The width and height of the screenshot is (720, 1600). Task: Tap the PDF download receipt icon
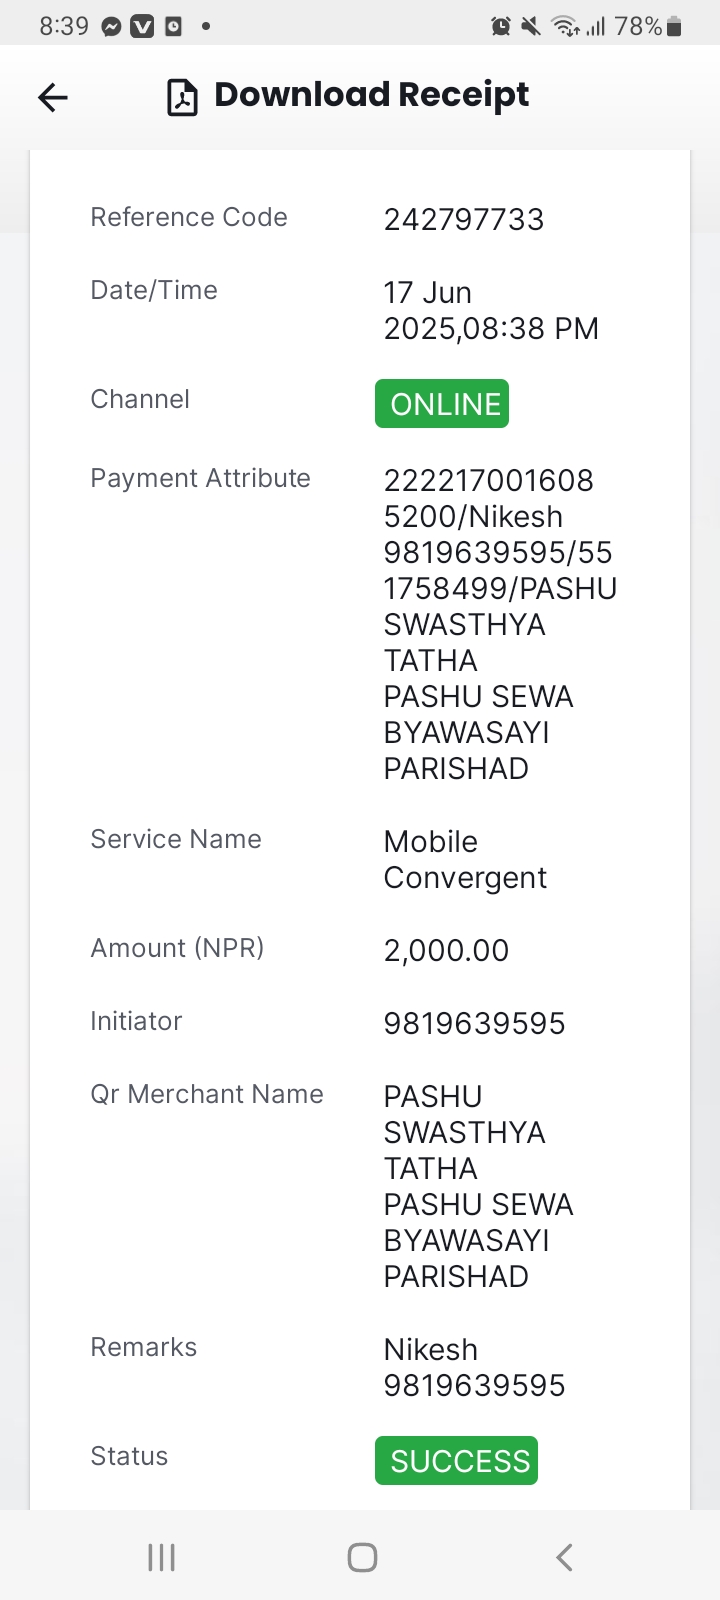pos(182,97)
